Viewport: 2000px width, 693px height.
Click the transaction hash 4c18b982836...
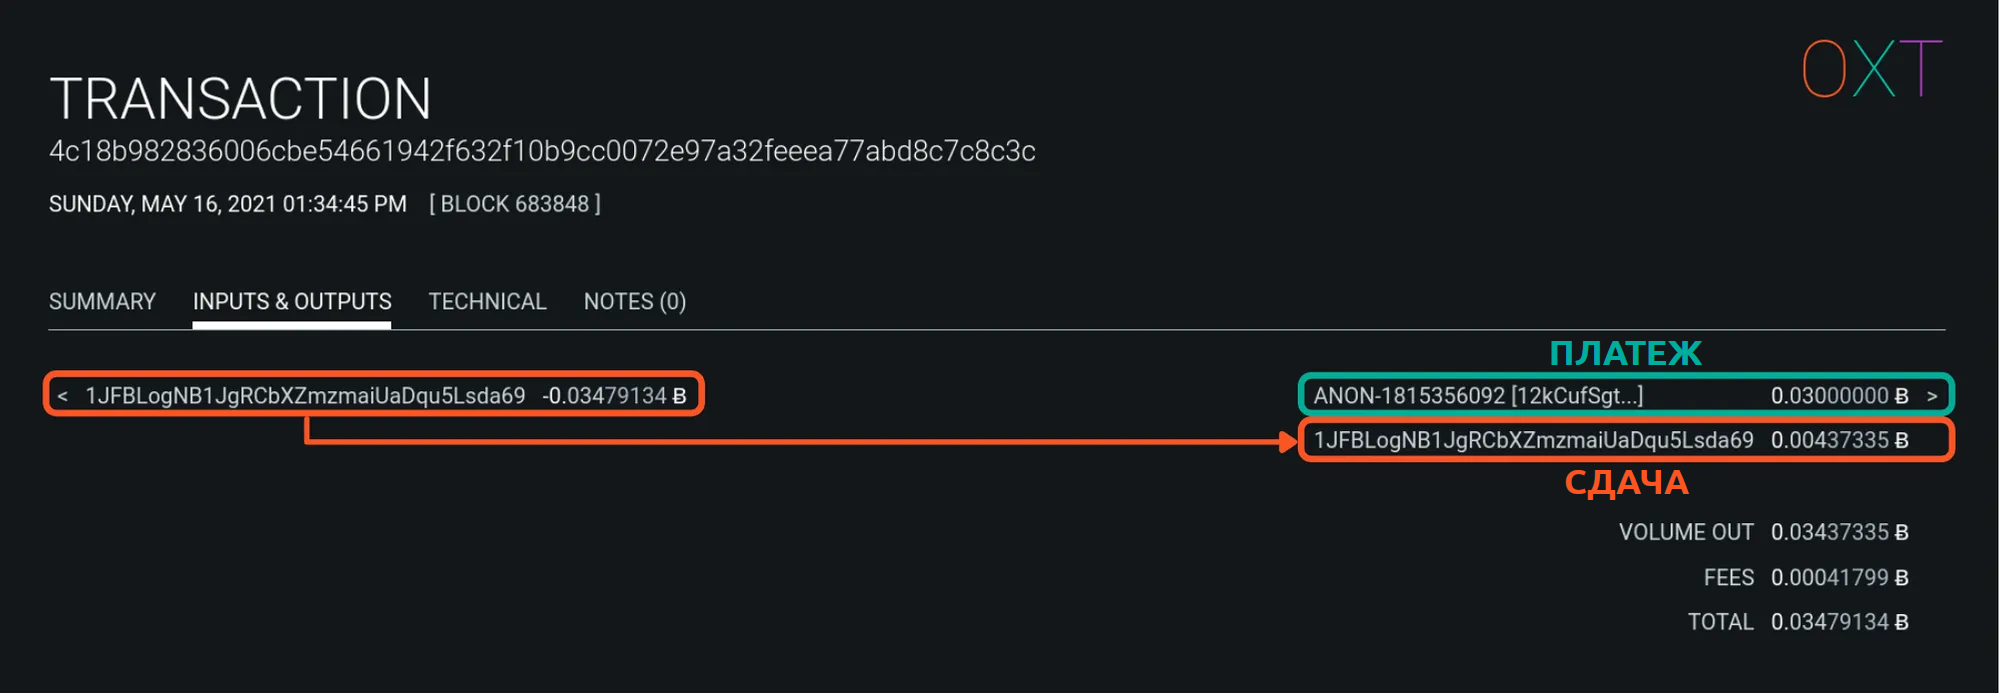(542, 151)
